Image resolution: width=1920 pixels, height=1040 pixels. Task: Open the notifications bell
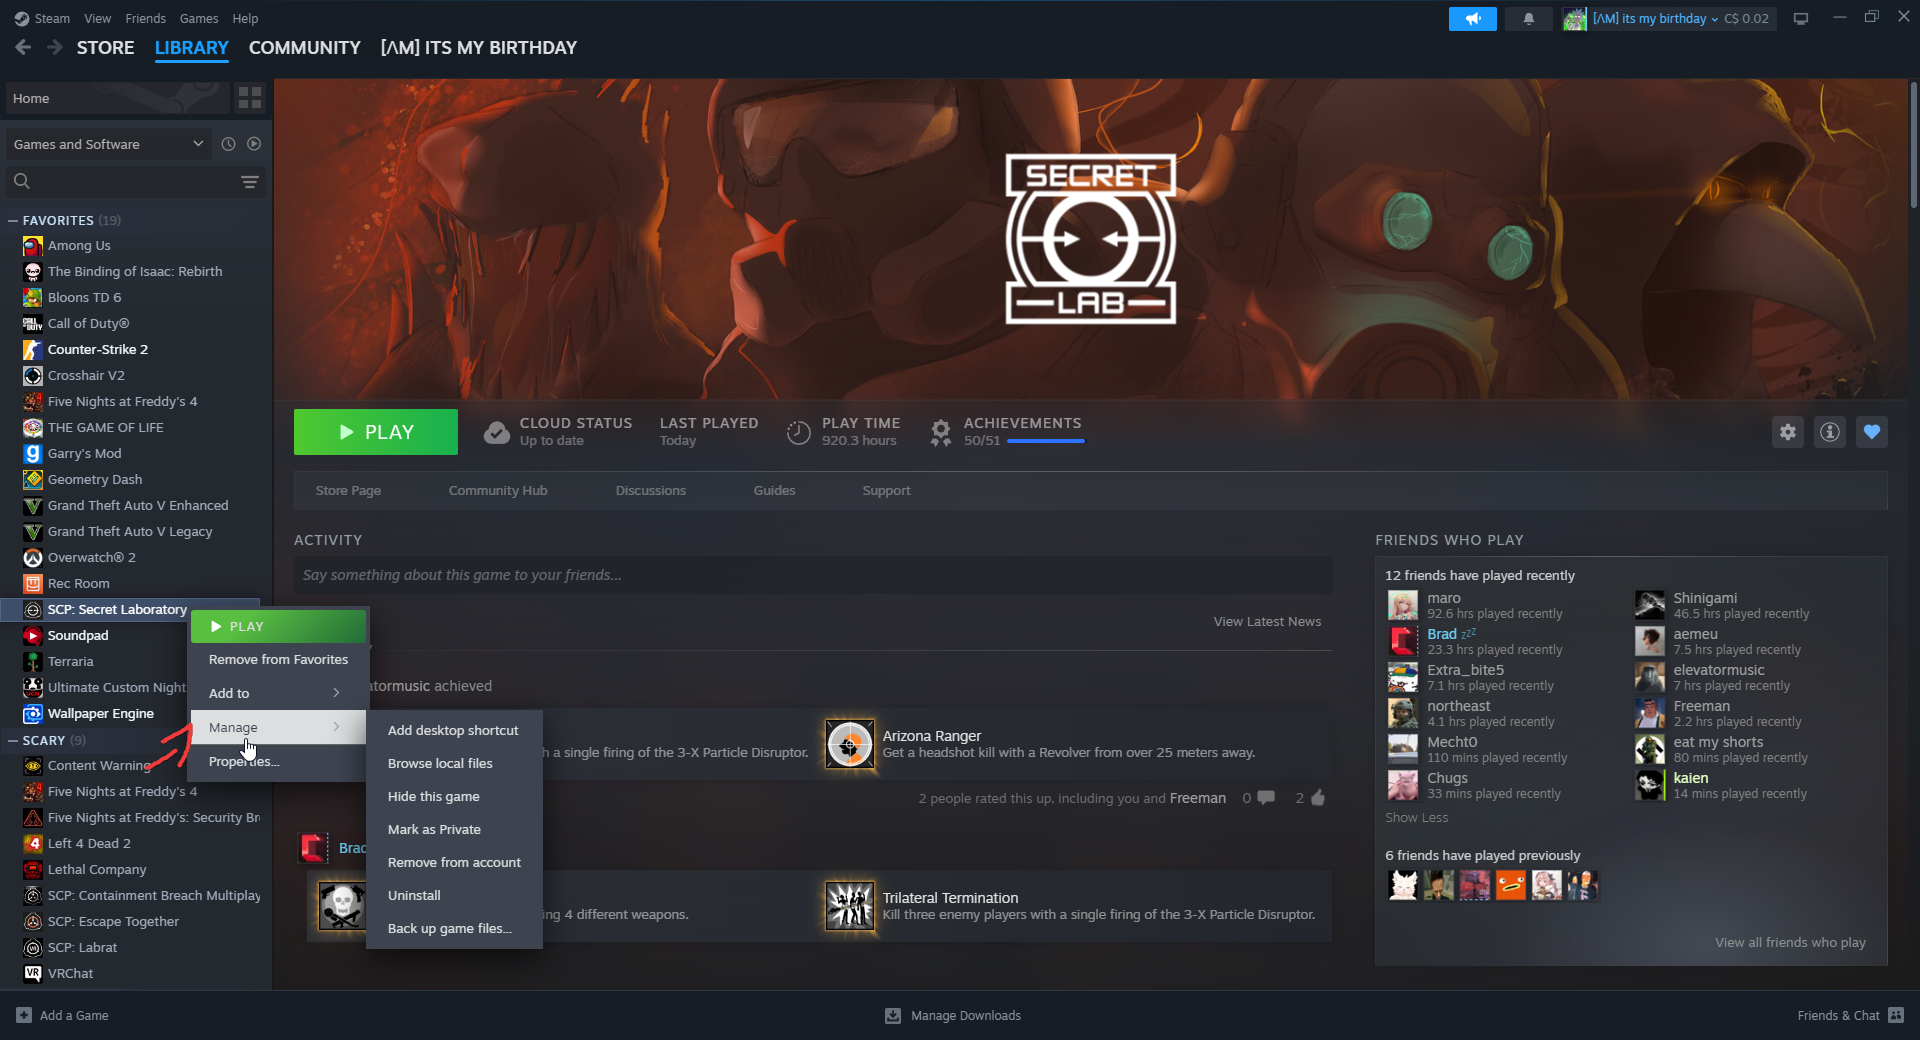pyautogui.click(x=1528, y=18)
